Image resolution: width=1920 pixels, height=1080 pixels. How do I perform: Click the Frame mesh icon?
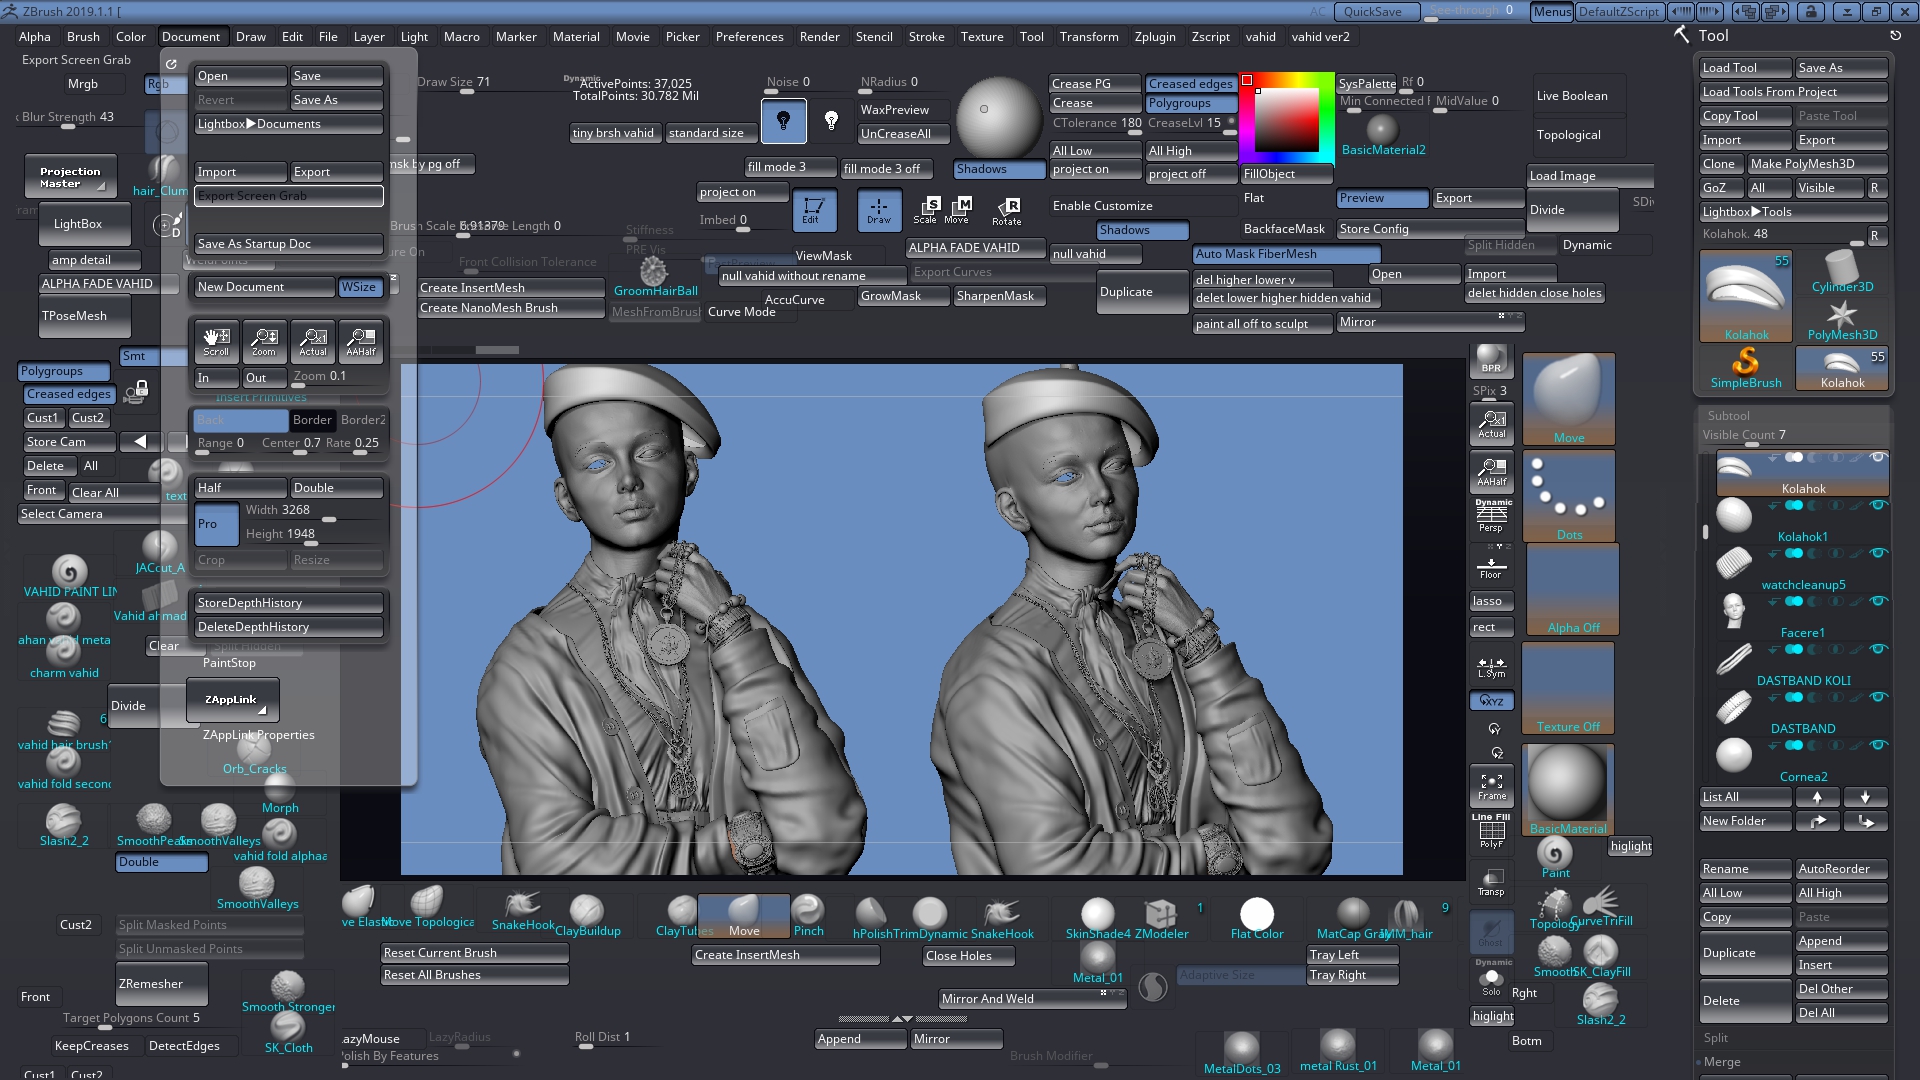1491,785
